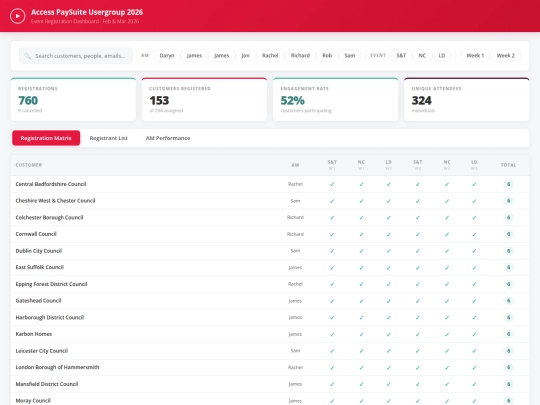Select London Borough of Hammersmith name

(57, 367)
